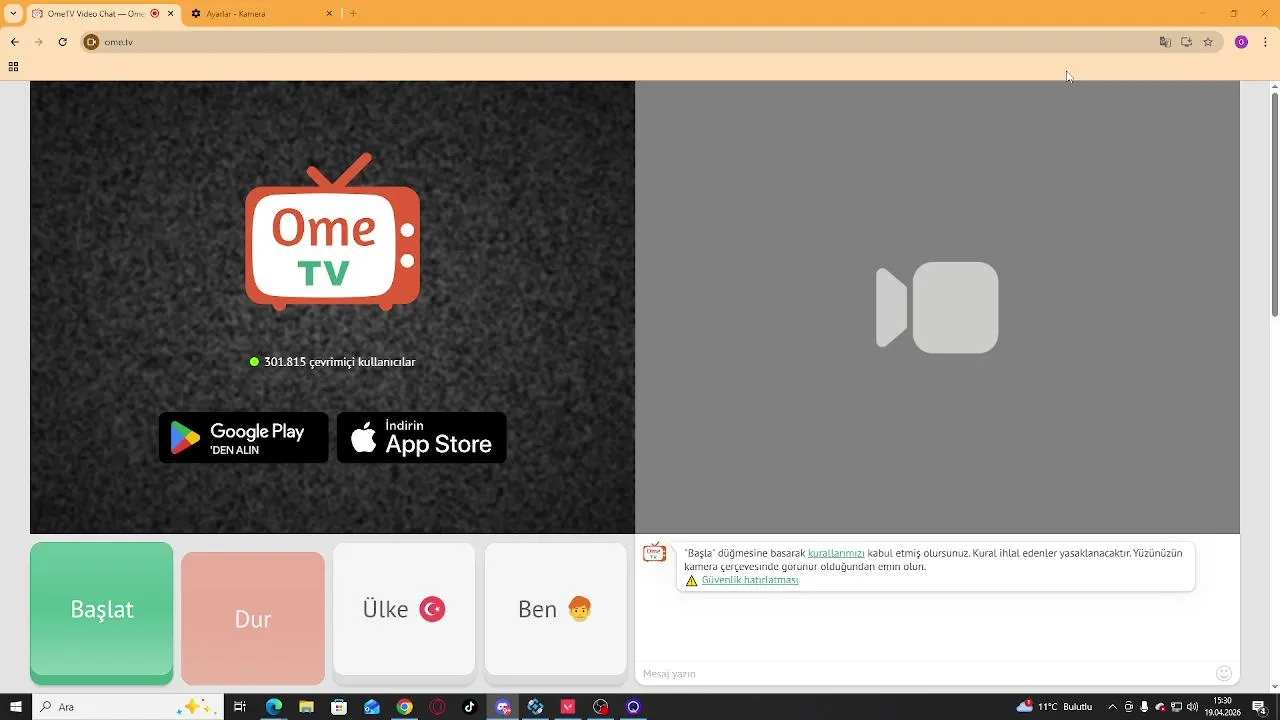Open a new browser tab
1280x720 pixels.
[353, 14]
